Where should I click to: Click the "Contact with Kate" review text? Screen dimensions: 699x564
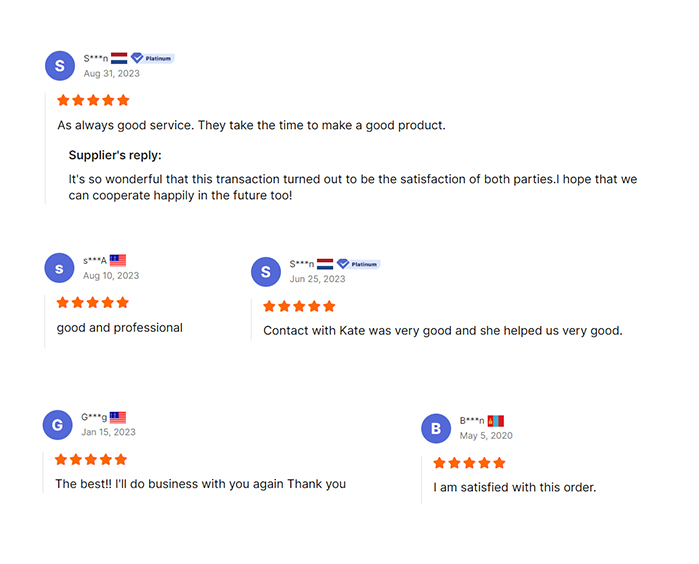coord(442,330)
